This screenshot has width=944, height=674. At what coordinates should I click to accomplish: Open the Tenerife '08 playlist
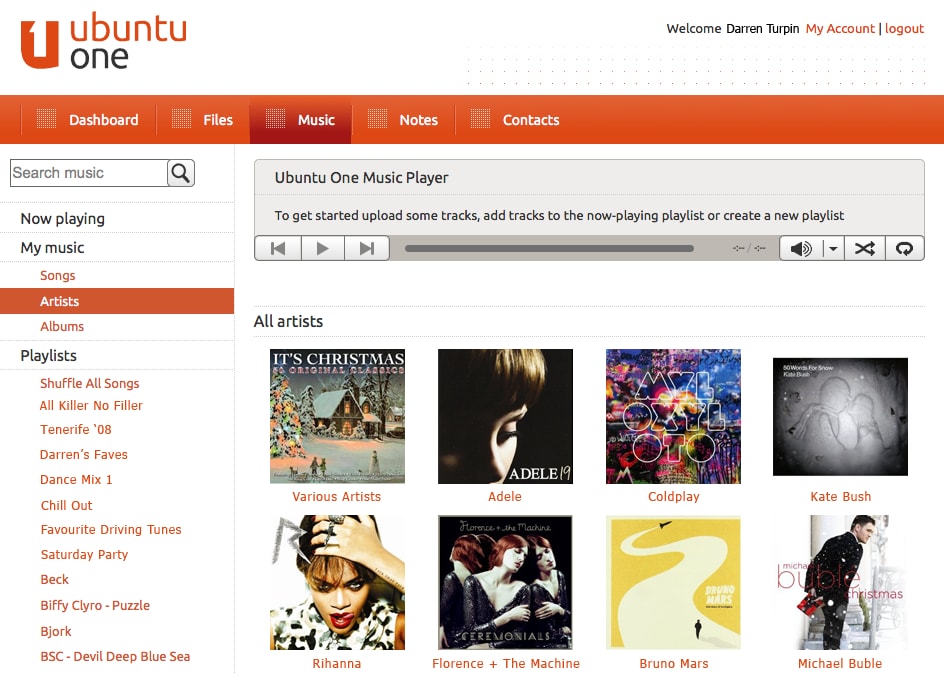point(76,430)
